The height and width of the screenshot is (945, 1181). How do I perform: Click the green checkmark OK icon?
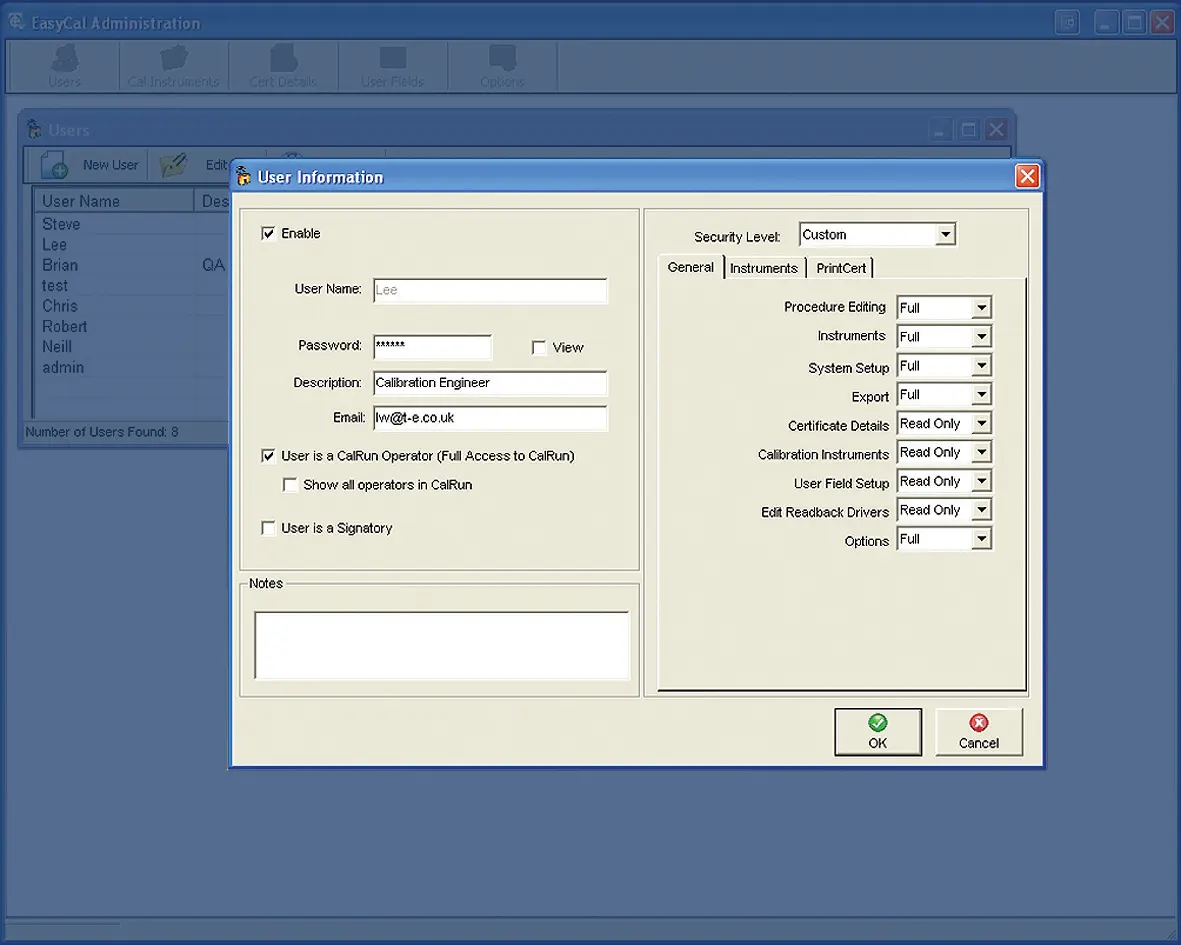pyautogui.click(x=877, y=722)
